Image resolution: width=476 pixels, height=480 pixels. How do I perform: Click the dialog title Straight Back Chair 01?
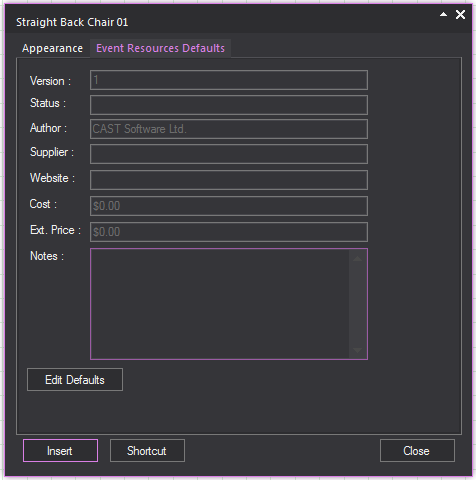click(x=72, y=22)
